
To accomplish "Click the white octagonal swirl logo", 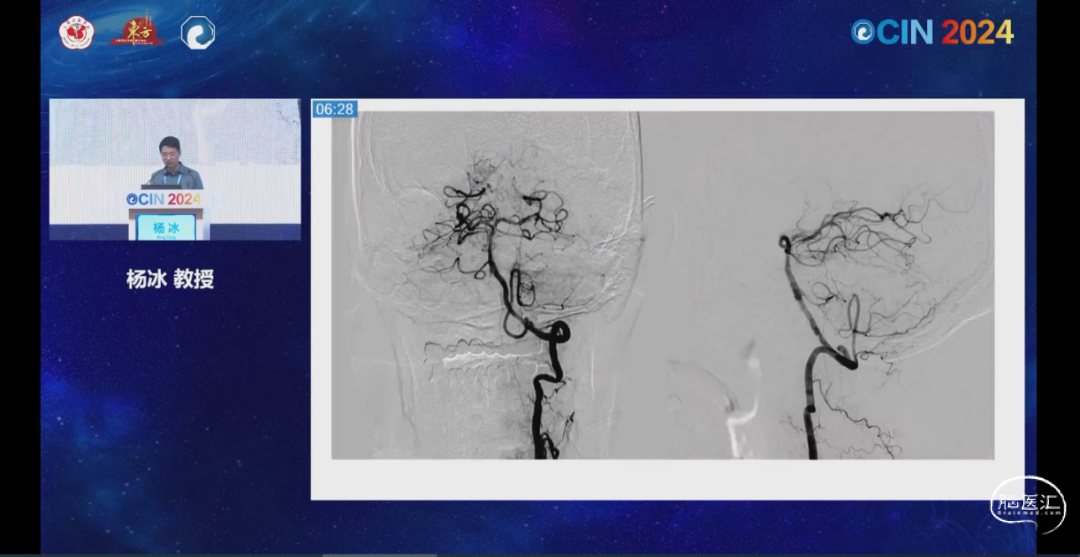I will pyautogui.click(x=197, y=33).
